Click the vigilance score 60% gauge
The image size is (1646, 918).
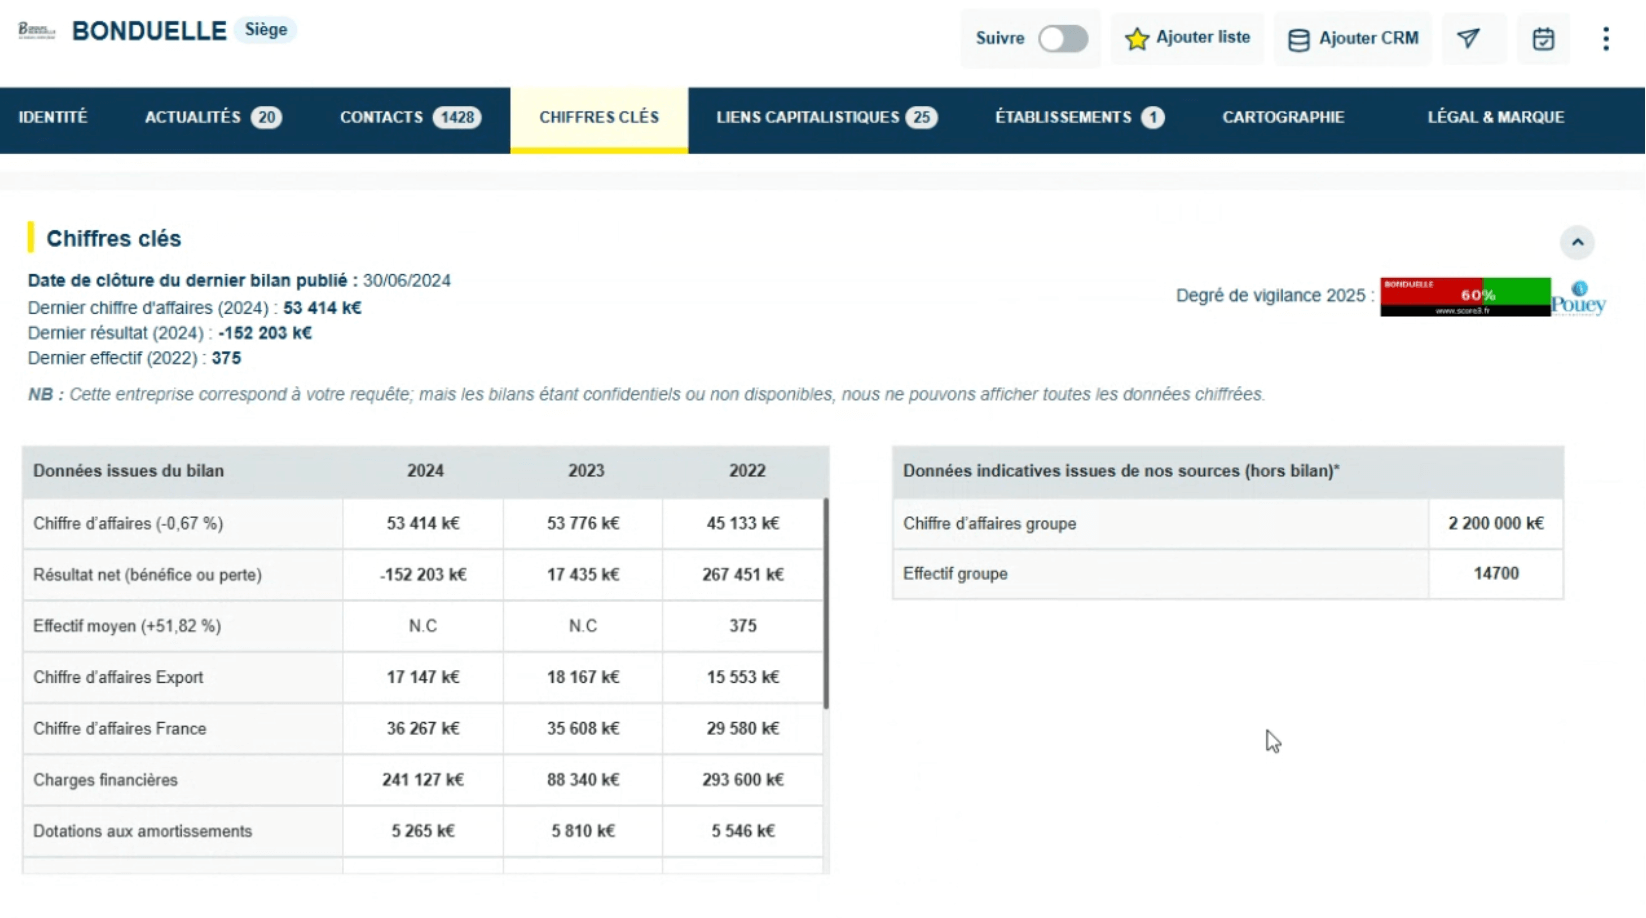[x=1465, y=297]
